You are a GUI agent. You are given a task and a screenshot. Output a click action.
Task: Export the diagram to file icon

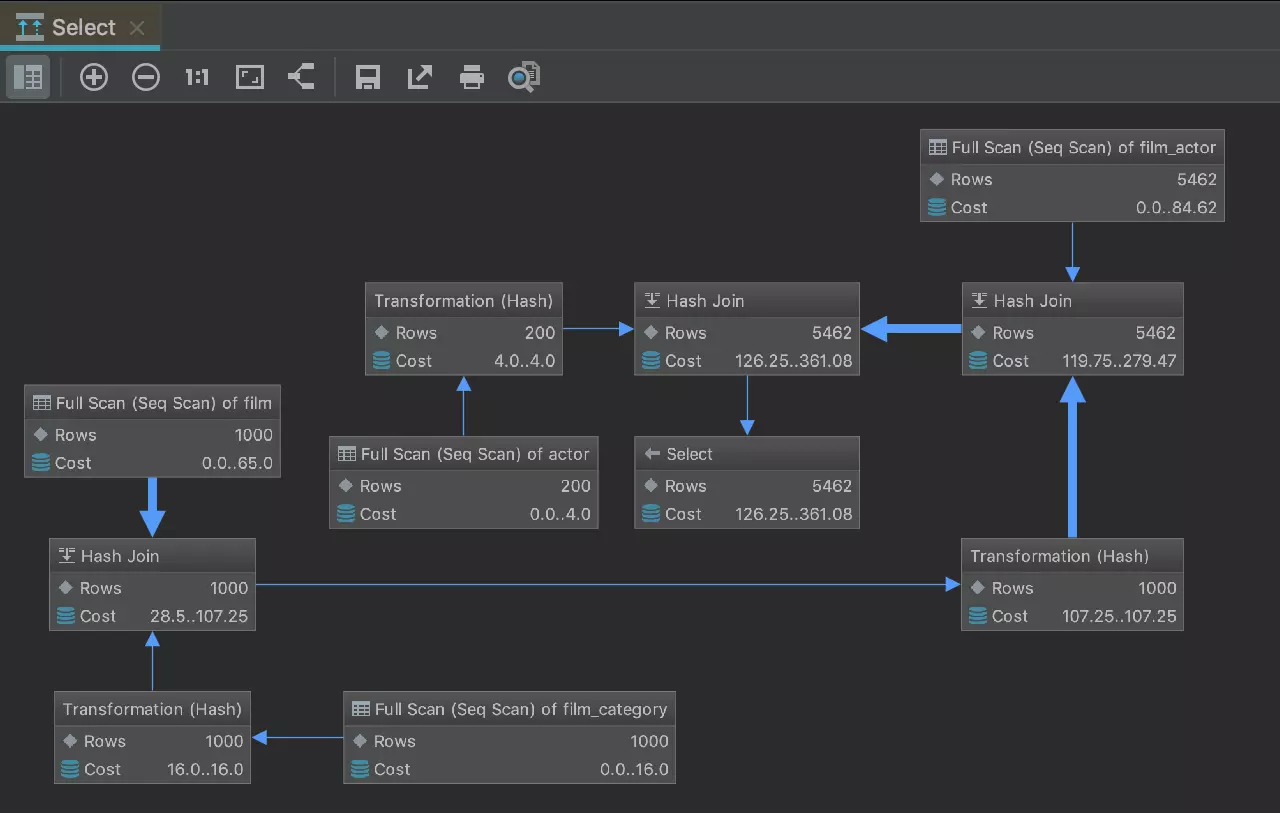pos(420,77)
